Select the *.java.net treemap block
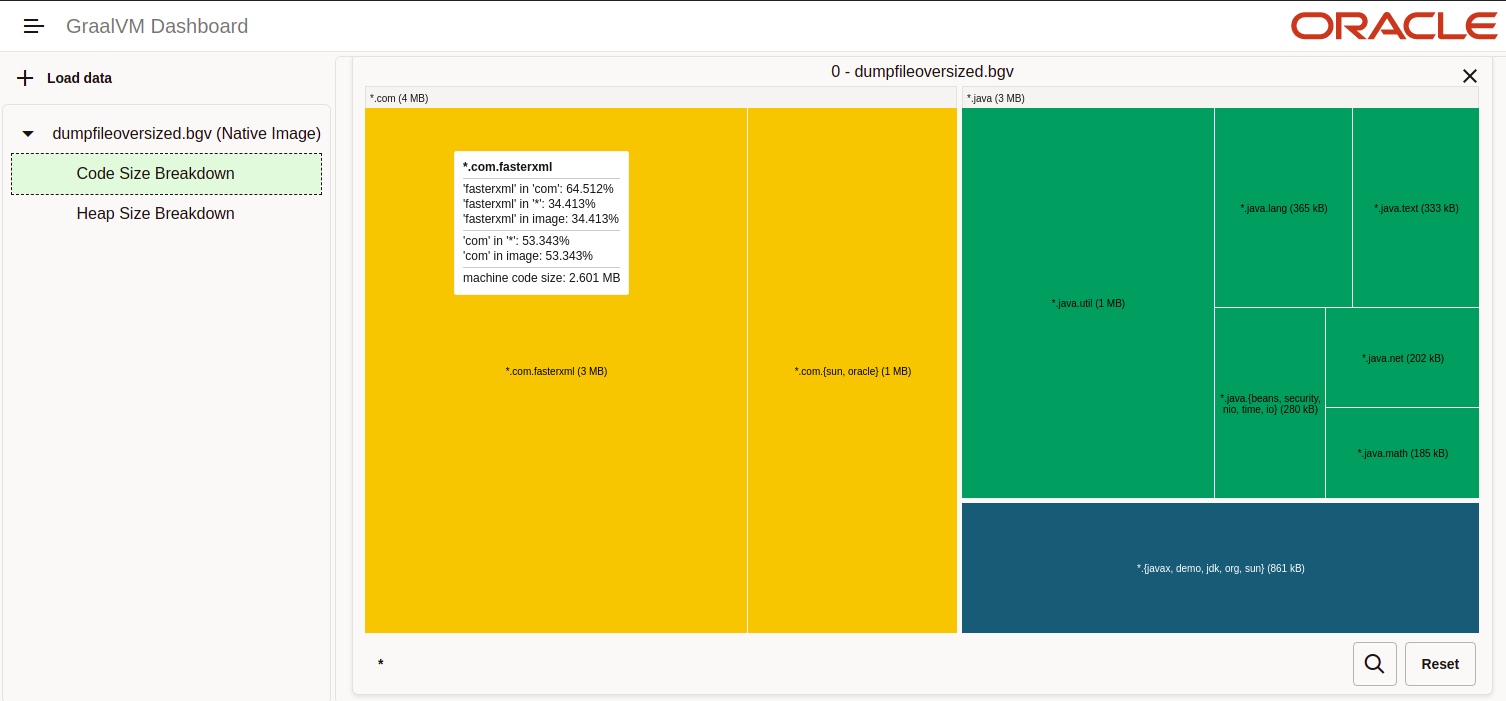This screenshot has width=1506, height=701. click(1402, 358)
